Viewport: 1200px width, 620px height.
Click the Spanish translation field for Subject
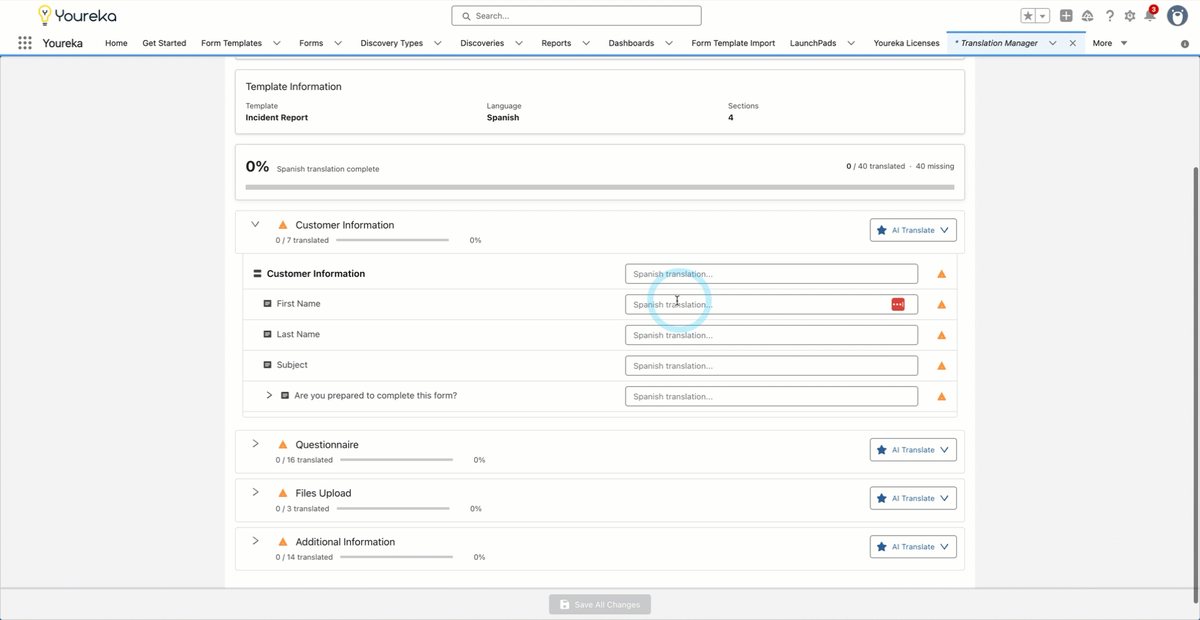(x=771, y=366)
